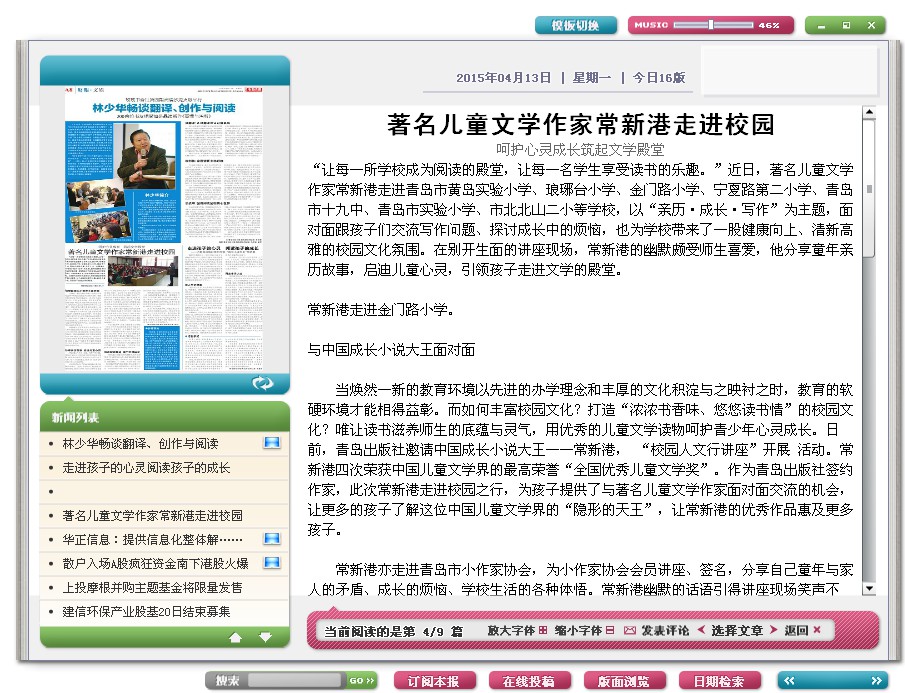Viewport: 905px width, 693px height.
Task: Click the GO search button
Action: (362, 681)
